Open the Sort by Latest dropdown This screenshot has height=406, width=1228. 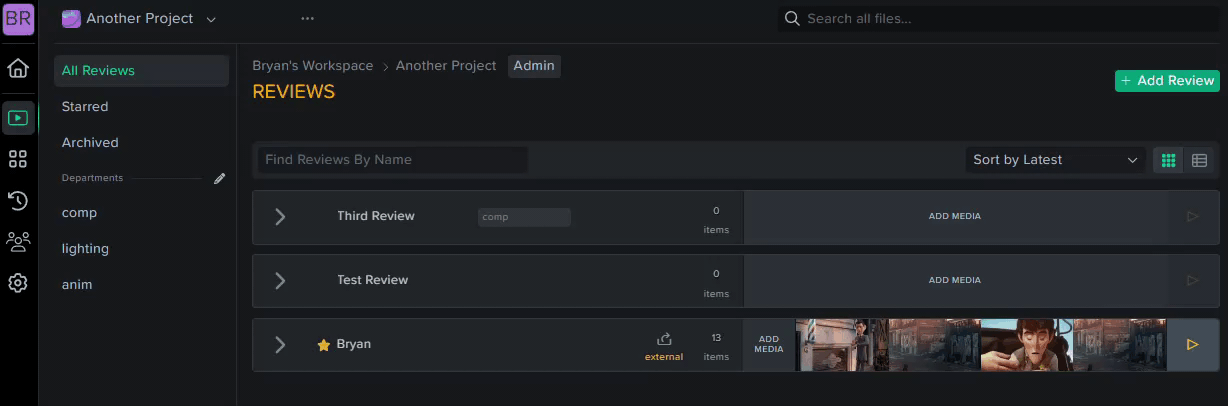click(x=1055, y=160)
